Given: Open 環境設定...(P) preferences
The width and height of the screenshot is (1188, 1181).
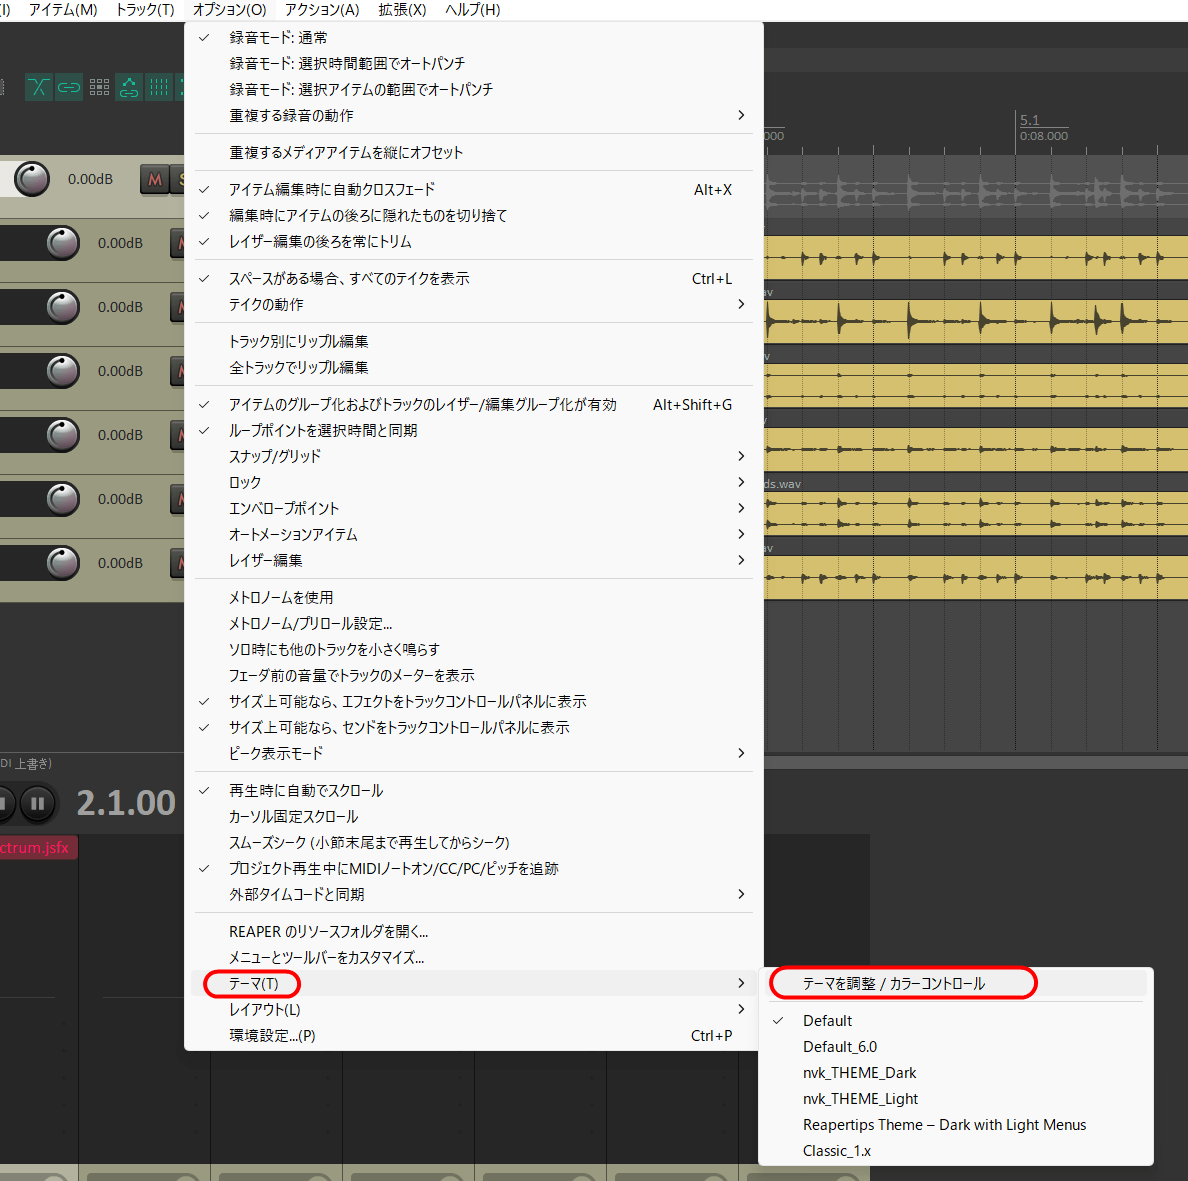Looking at the screenshot, I should pos(272,1035).
